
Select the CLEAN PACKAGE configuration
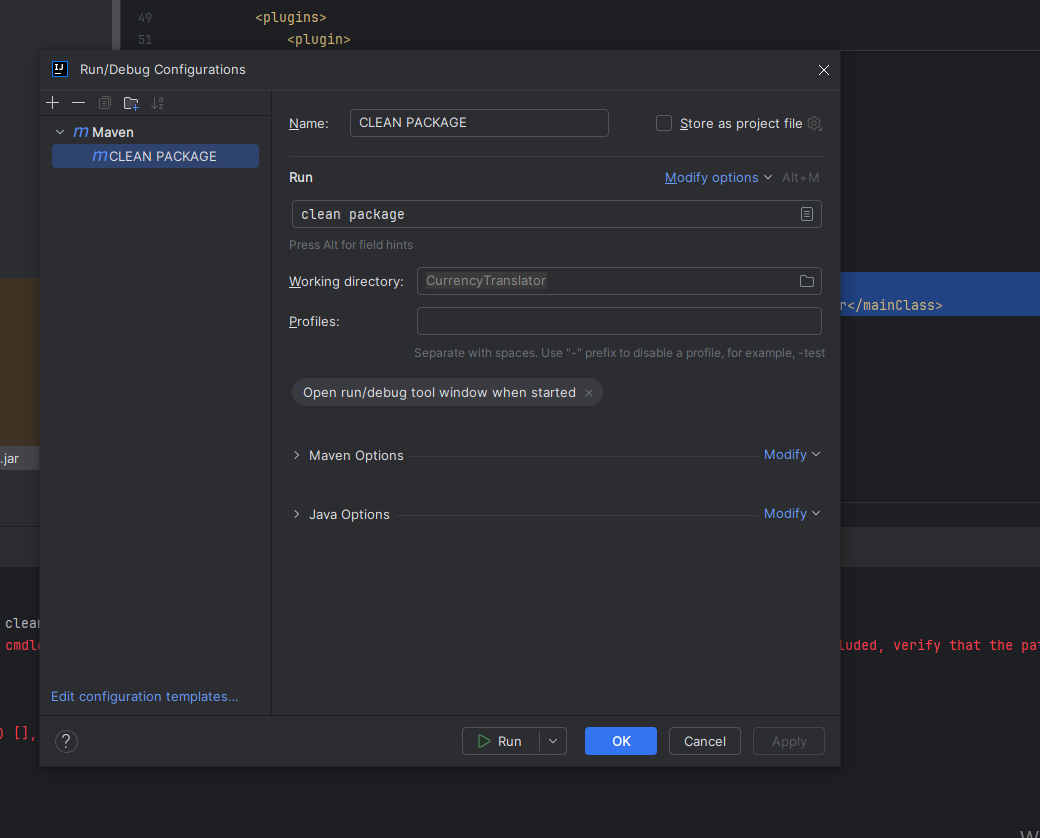click(x=162, y=156)
